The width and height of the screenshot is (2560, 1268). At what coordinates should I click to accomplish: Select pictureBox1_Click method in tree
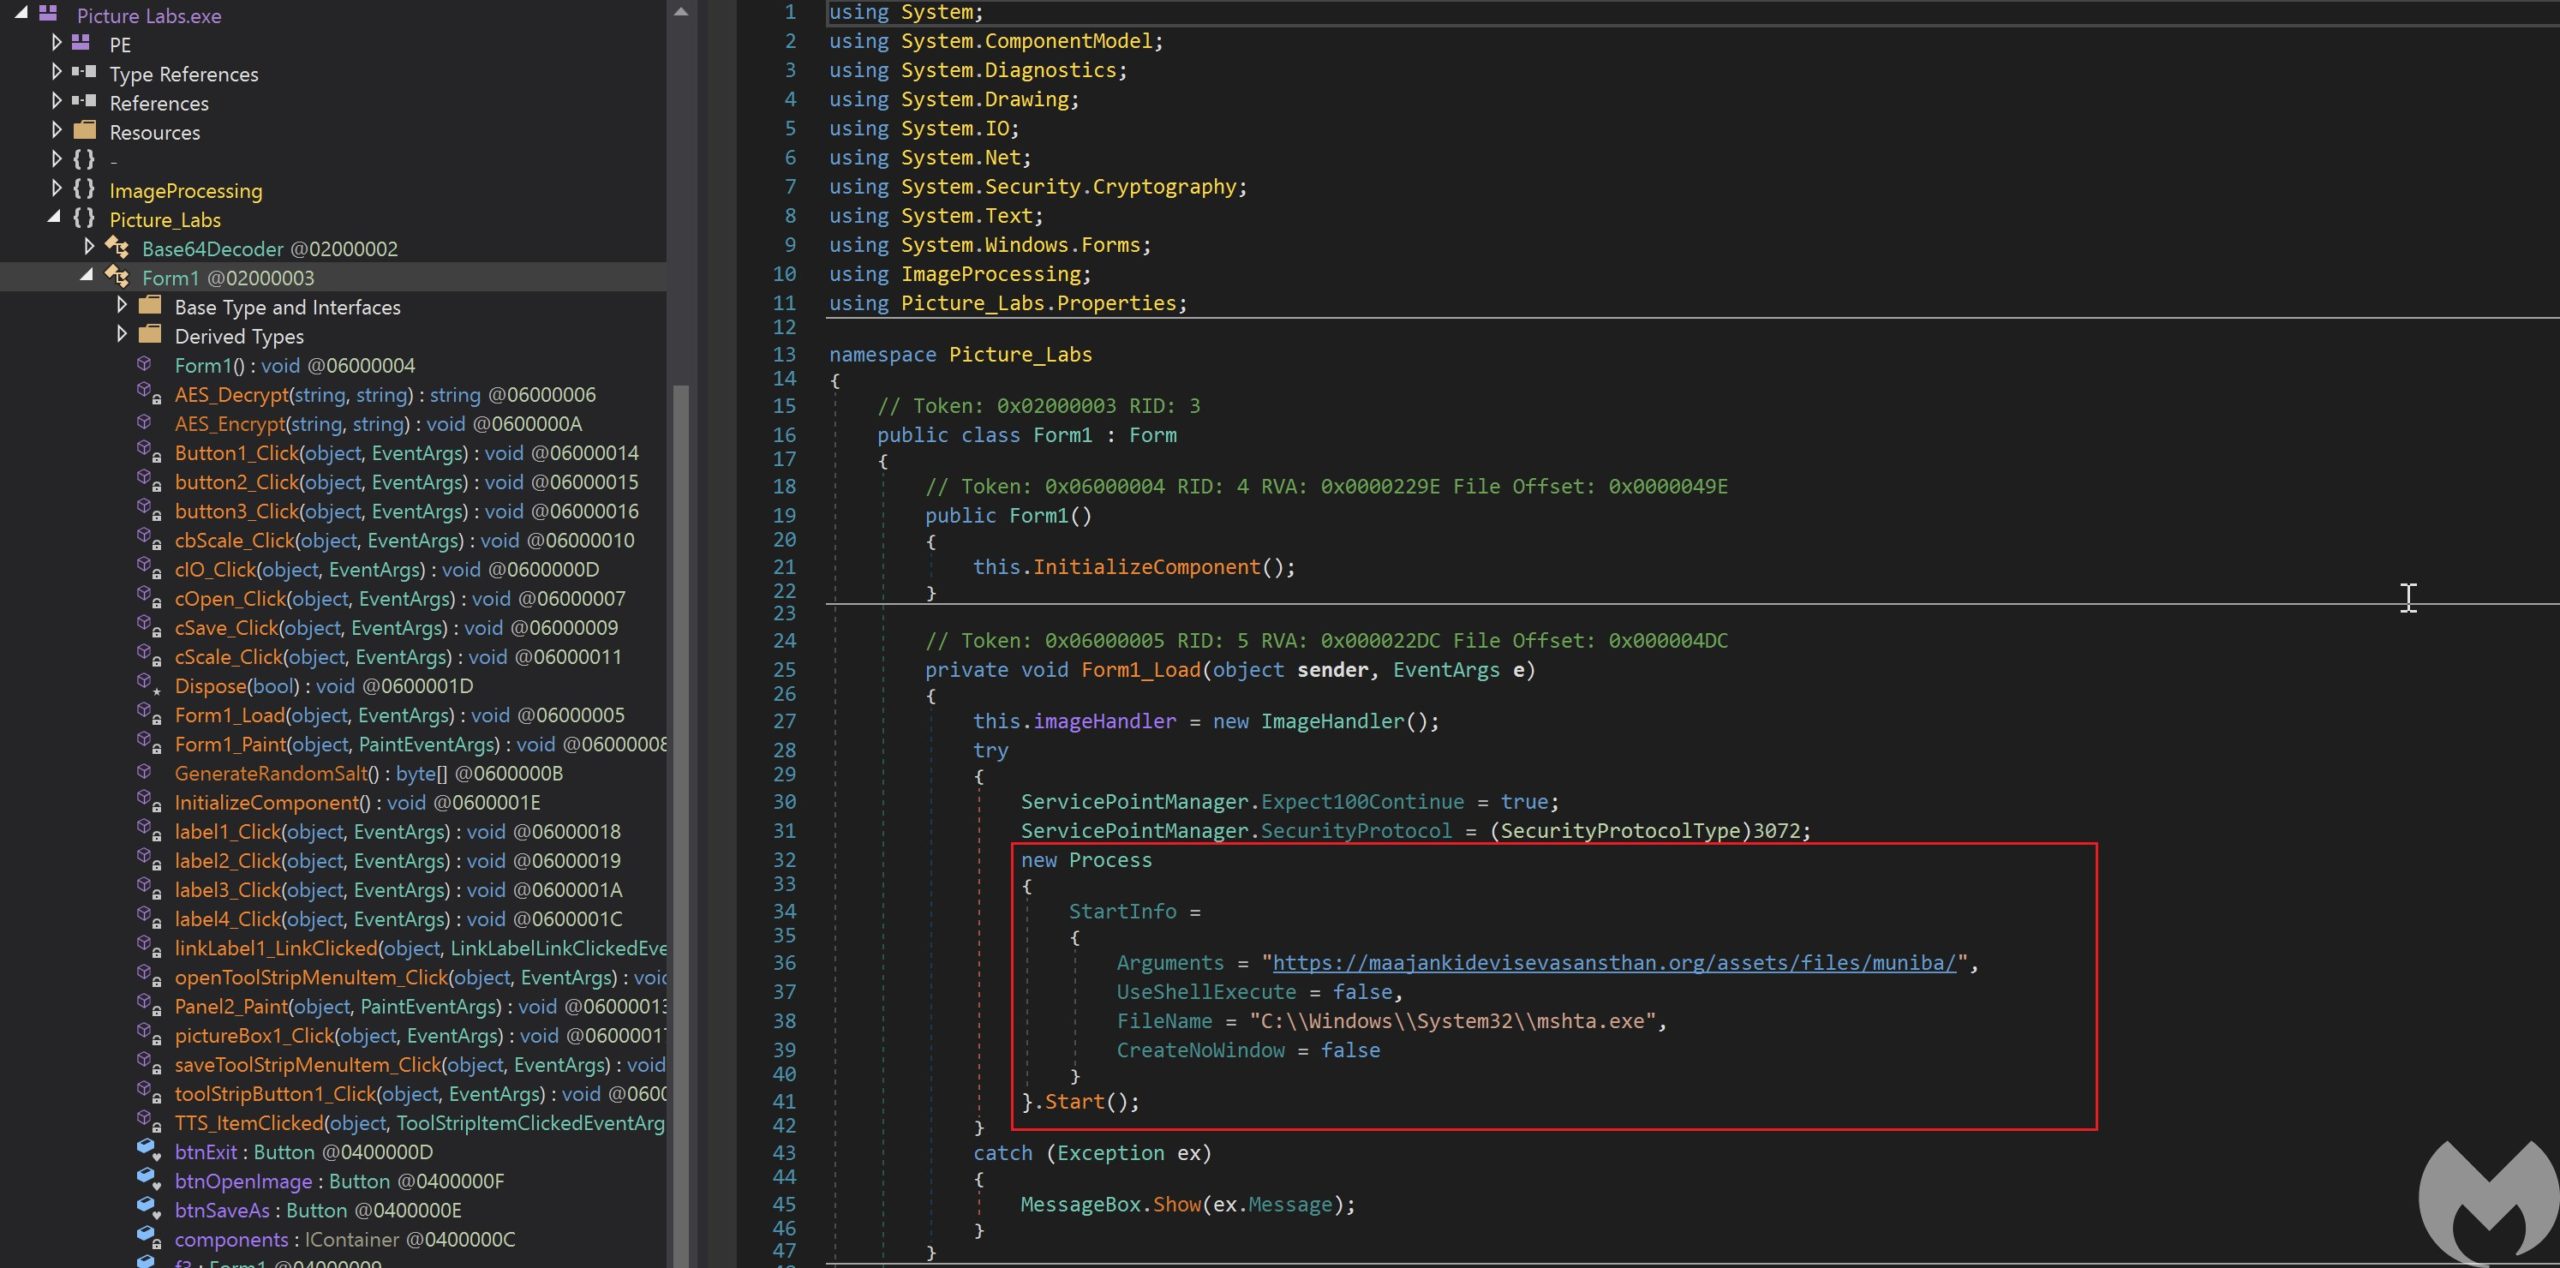pos(420,1035)
